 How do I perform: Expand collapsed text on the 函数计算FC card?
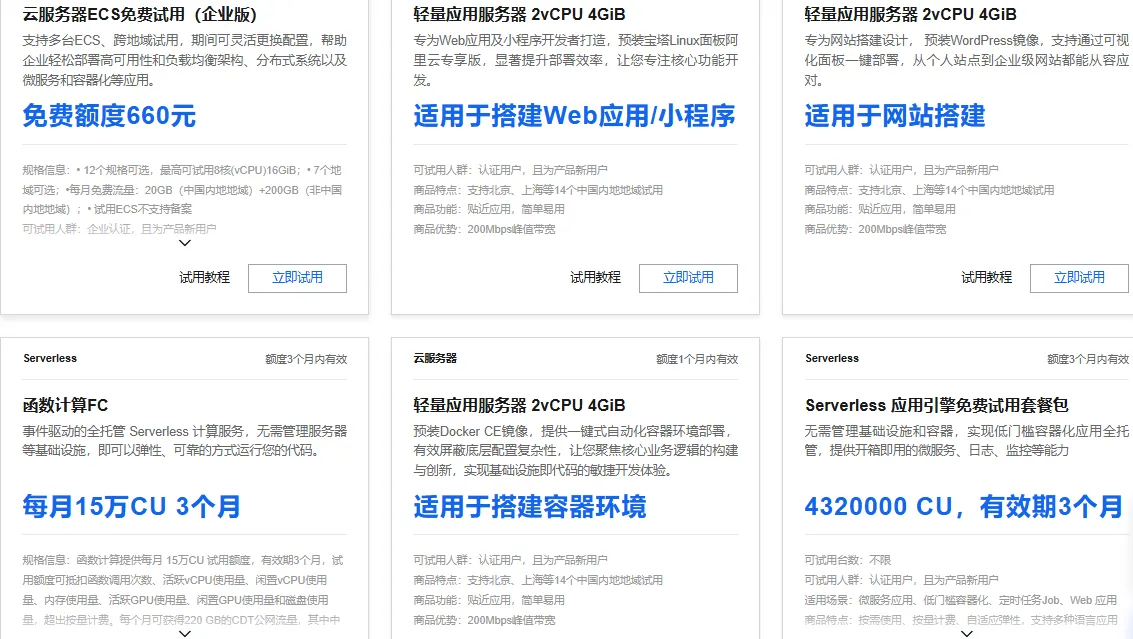click(184, 633)
